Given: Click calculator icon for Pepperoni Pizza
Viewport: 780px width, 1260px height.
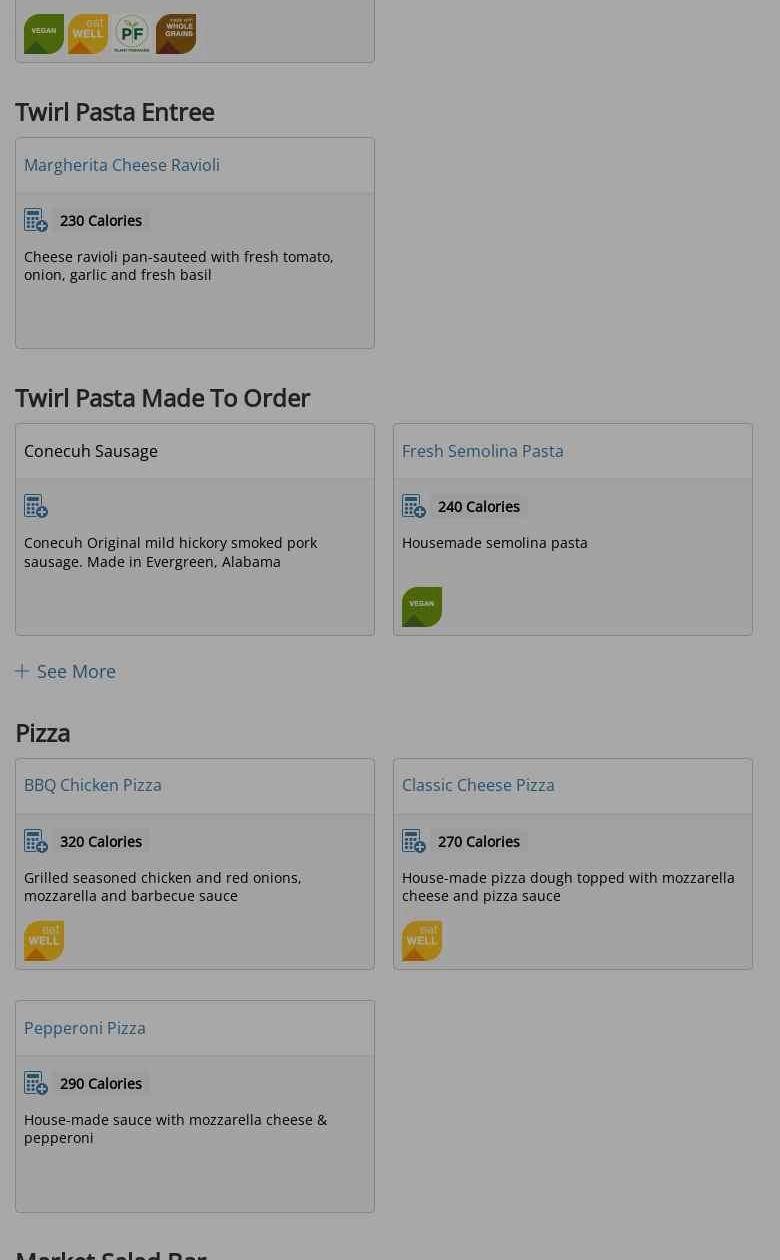Looking at the screenshot, I should coord(36,1084).
